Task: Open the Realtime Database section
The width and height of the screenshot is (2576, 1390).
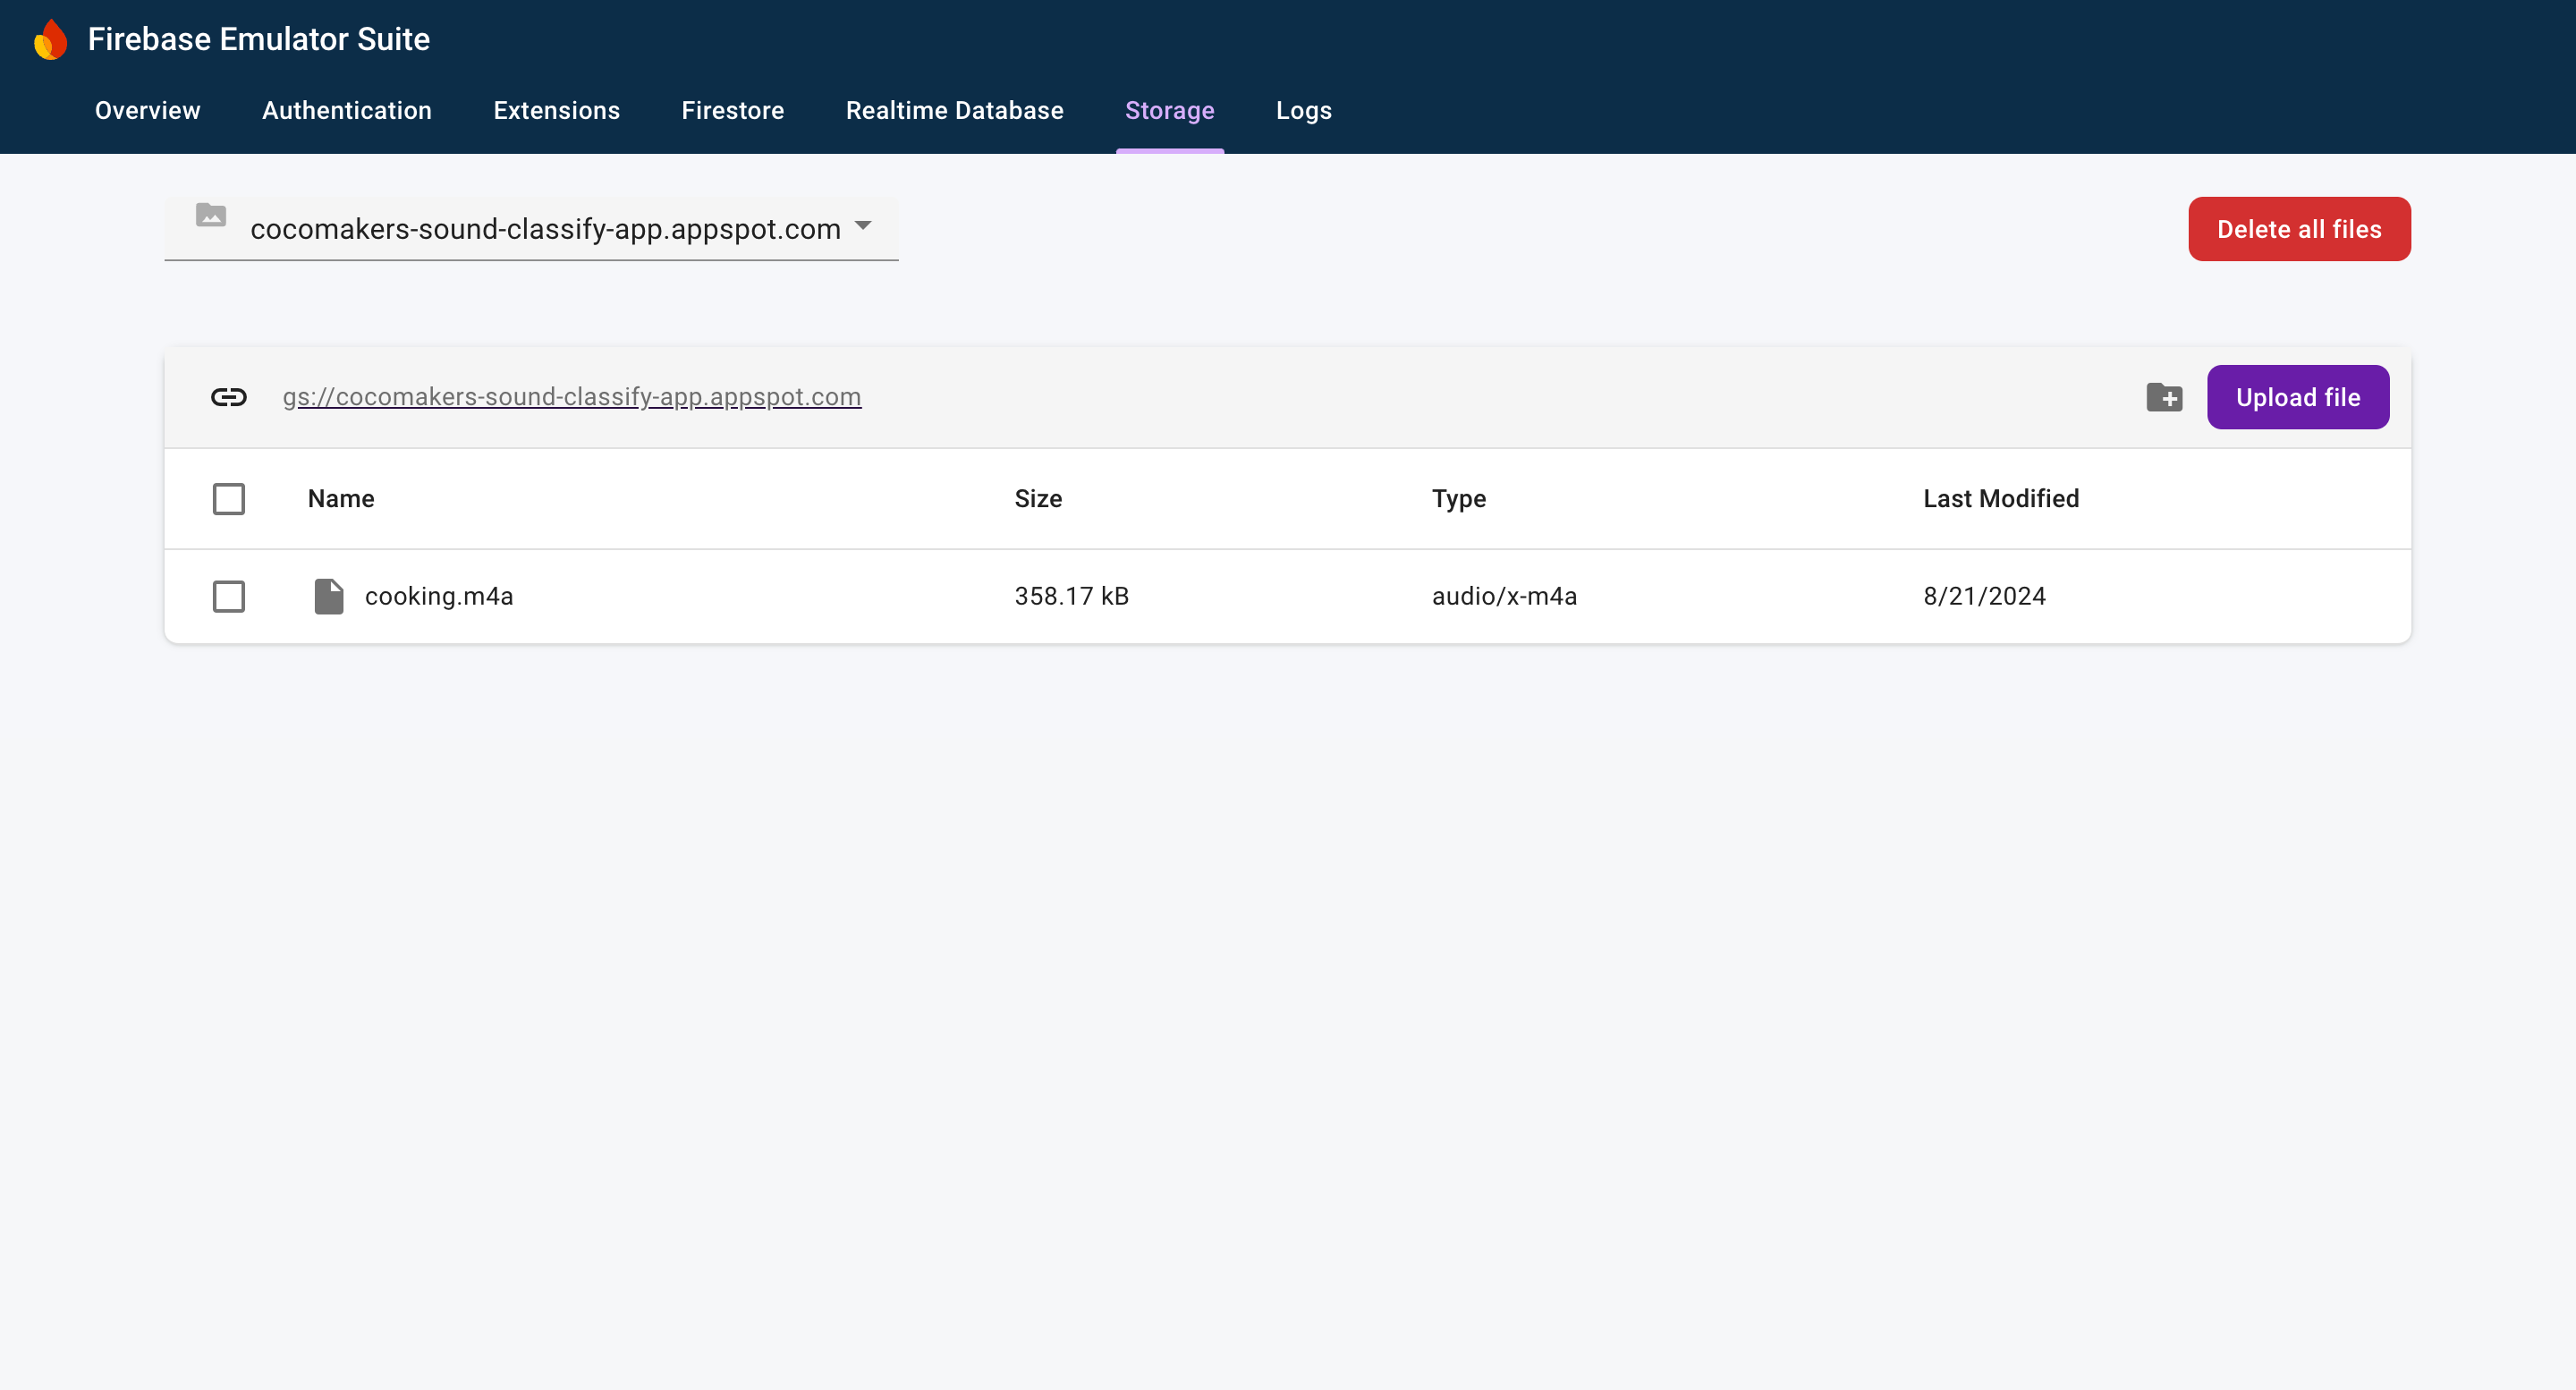Action: pyautogui.click(x=954, y=111)
